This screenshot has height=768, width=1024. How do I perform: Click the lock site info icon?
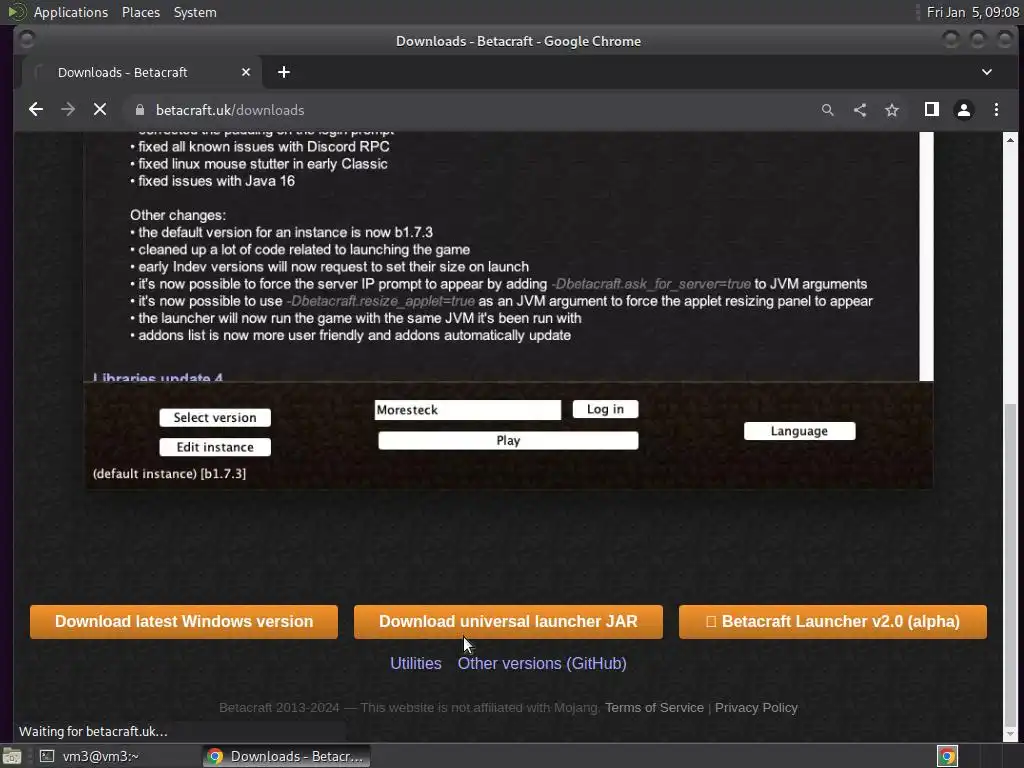(x=139, y=110)
